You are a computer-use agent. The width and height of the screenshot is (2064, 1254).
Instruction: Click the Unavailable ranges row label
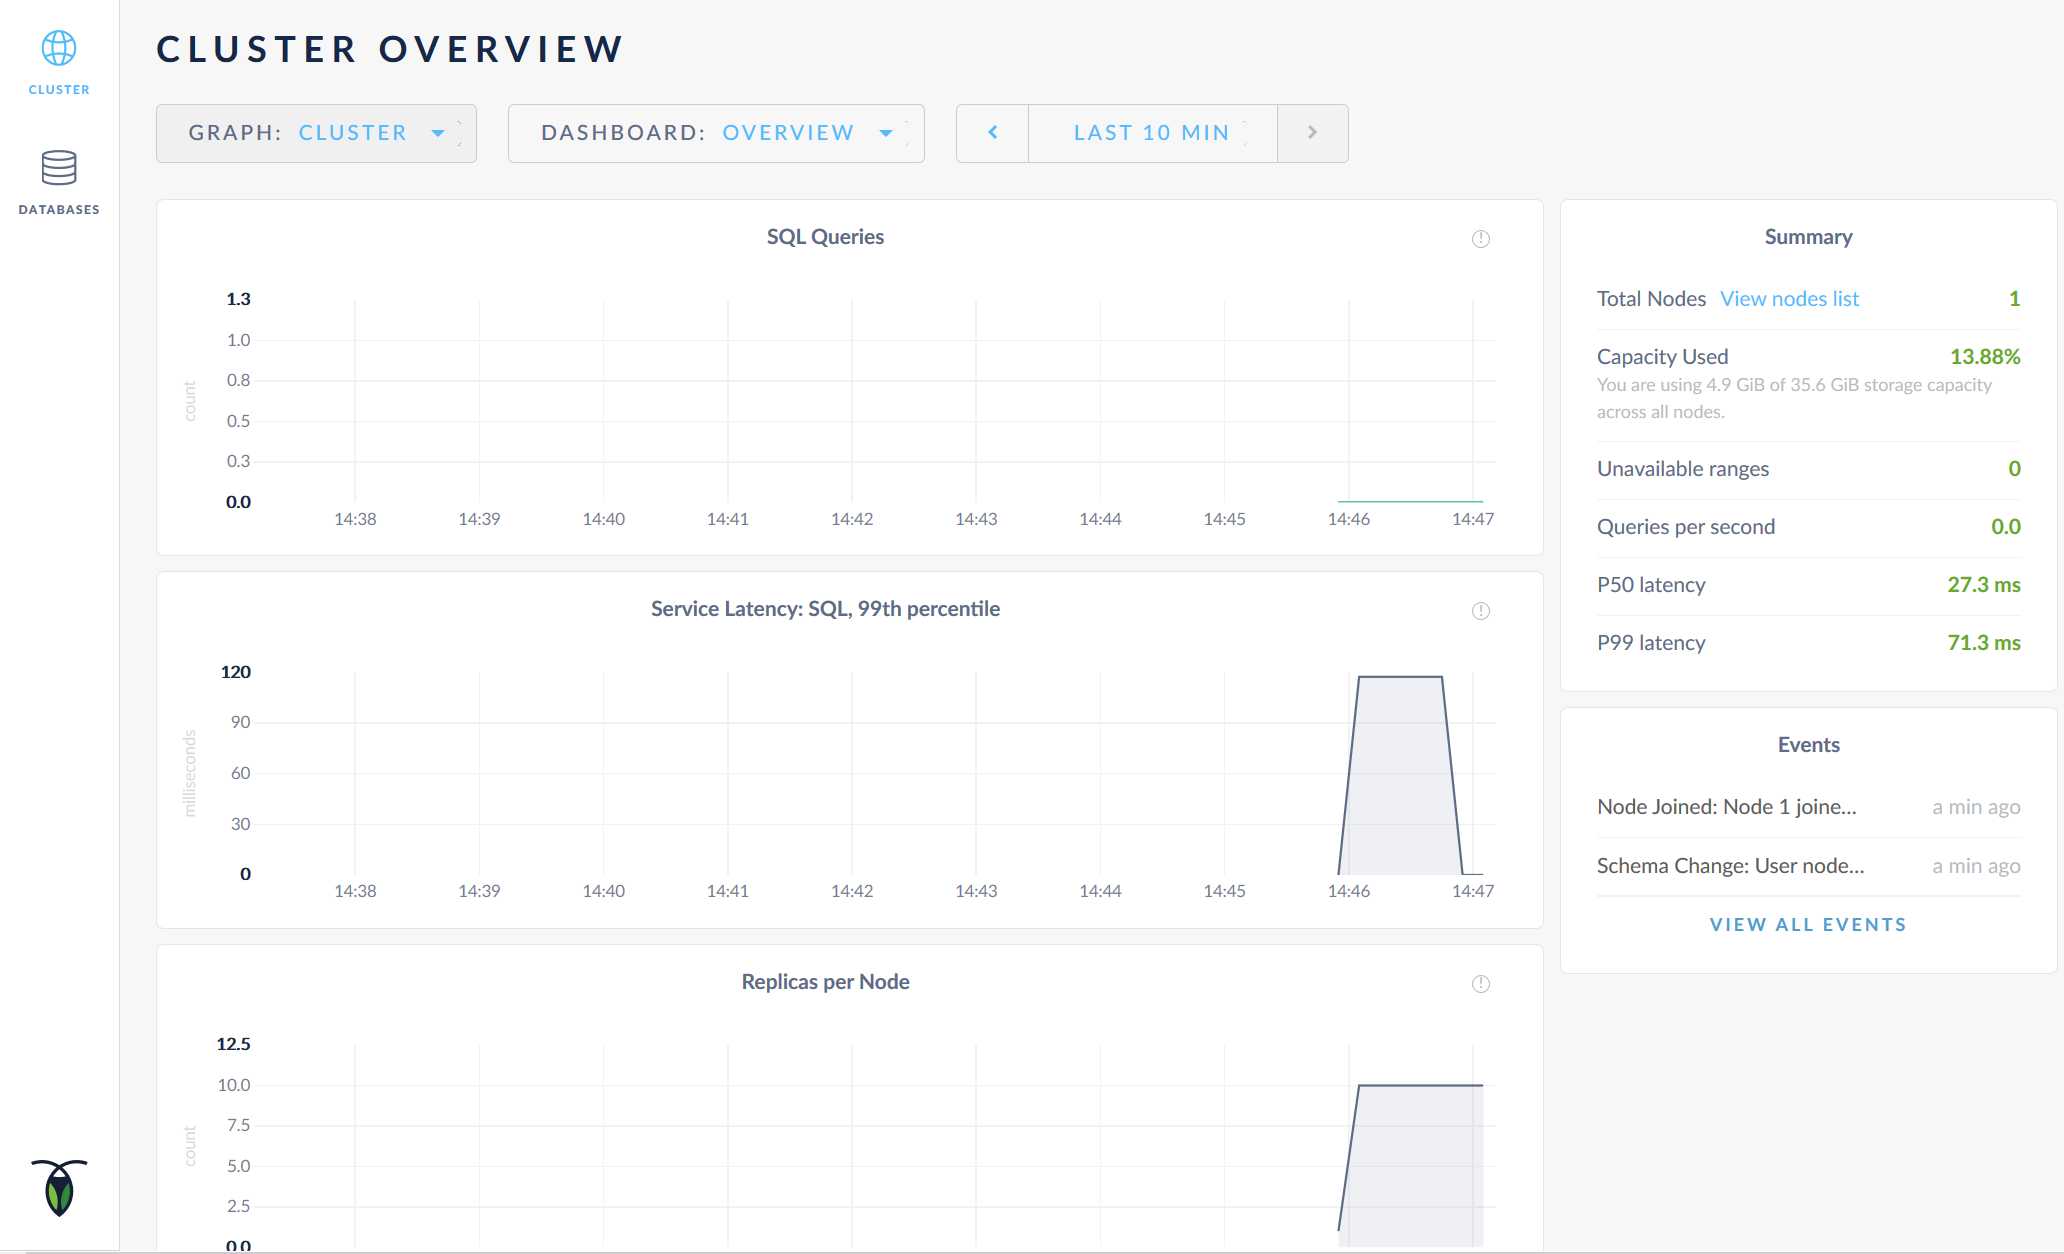point(1683,468)
